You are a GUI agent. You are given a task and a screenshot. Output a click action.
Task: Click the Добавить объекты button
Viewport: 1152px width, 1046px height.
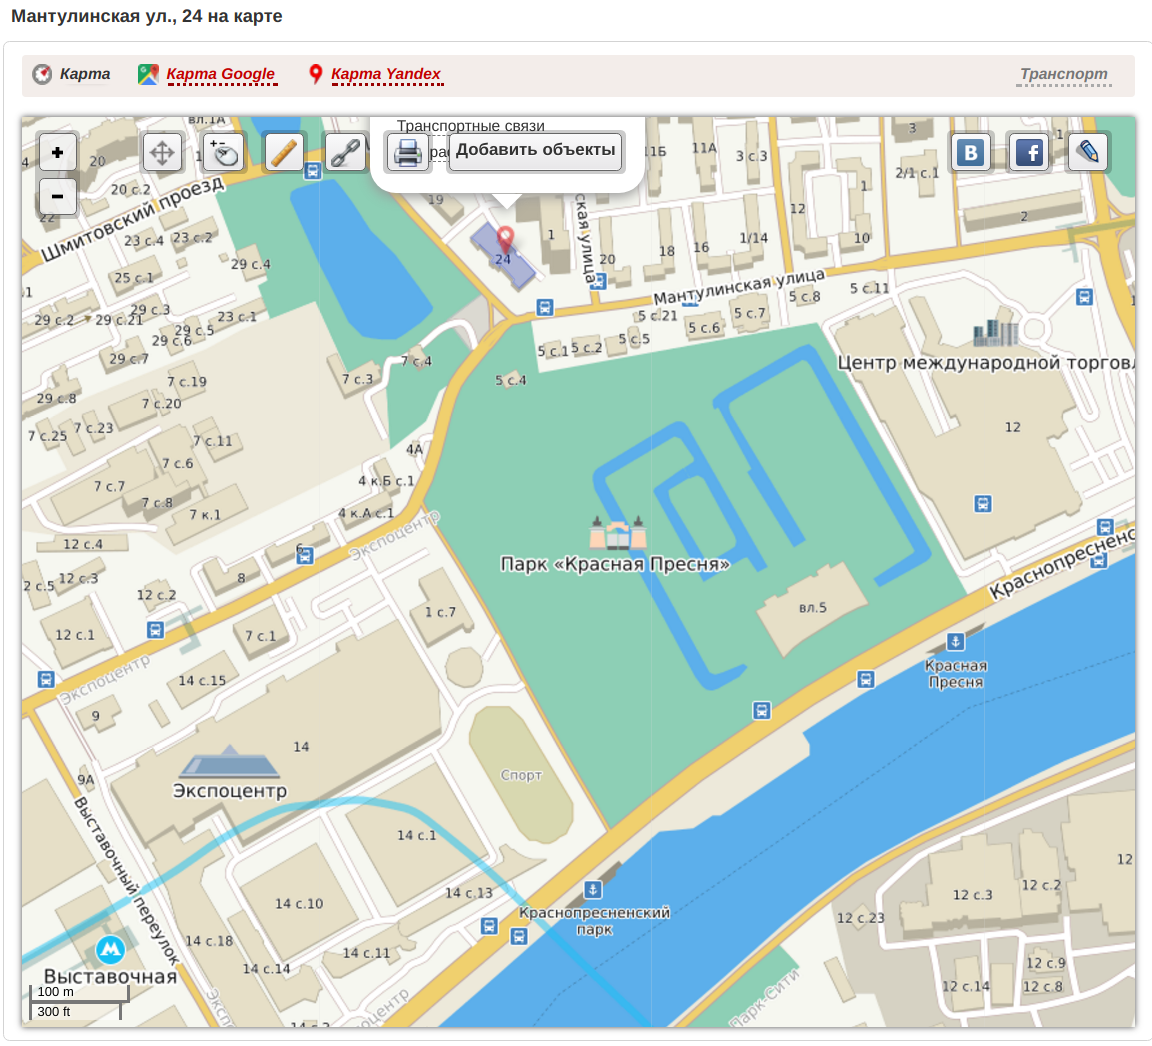click(536, 150)
